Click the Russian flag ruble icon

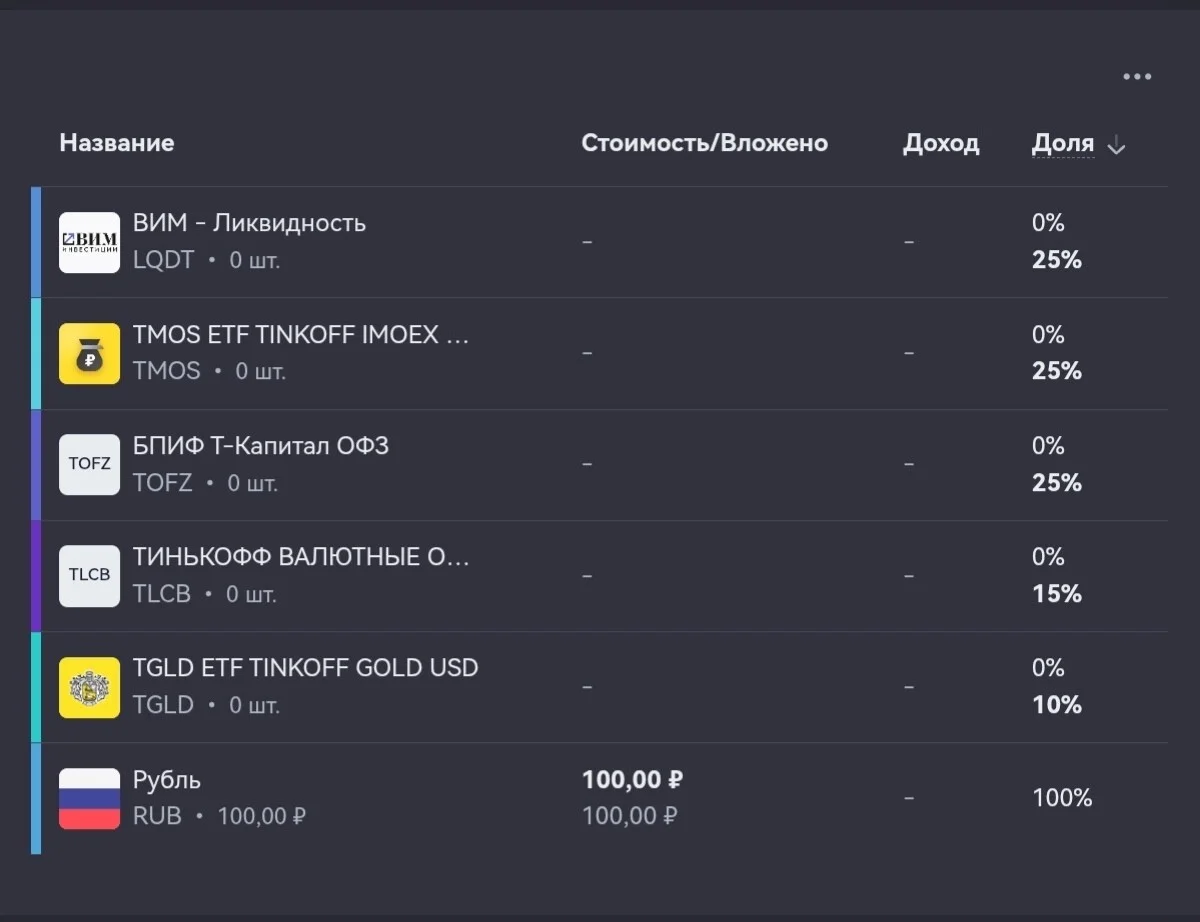pyautogui.click(x=89, y=798)
